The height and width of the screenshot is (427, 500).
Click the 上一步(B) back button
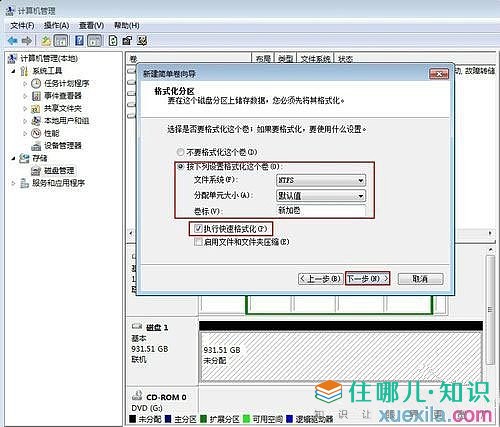(x=320, y=279)
